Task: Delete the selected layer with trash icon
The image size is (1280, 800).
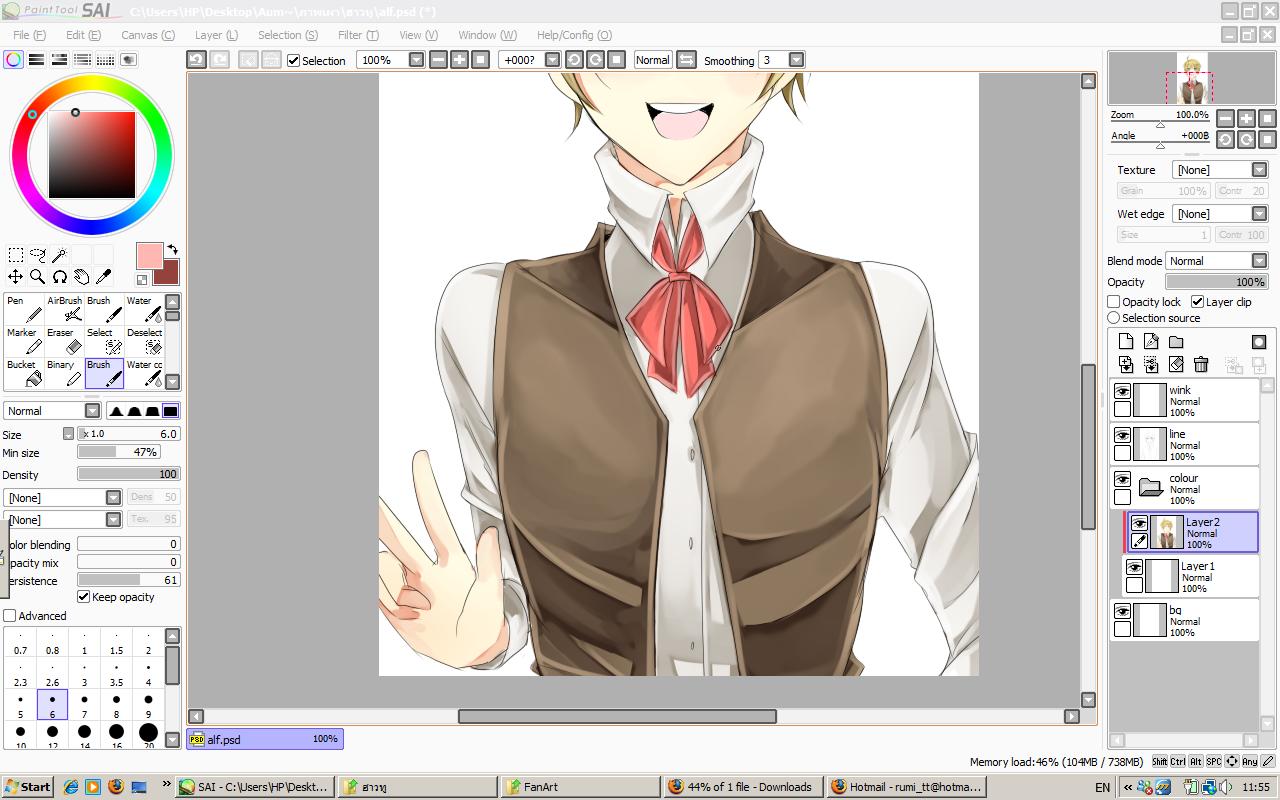Action: (1201, 365)
